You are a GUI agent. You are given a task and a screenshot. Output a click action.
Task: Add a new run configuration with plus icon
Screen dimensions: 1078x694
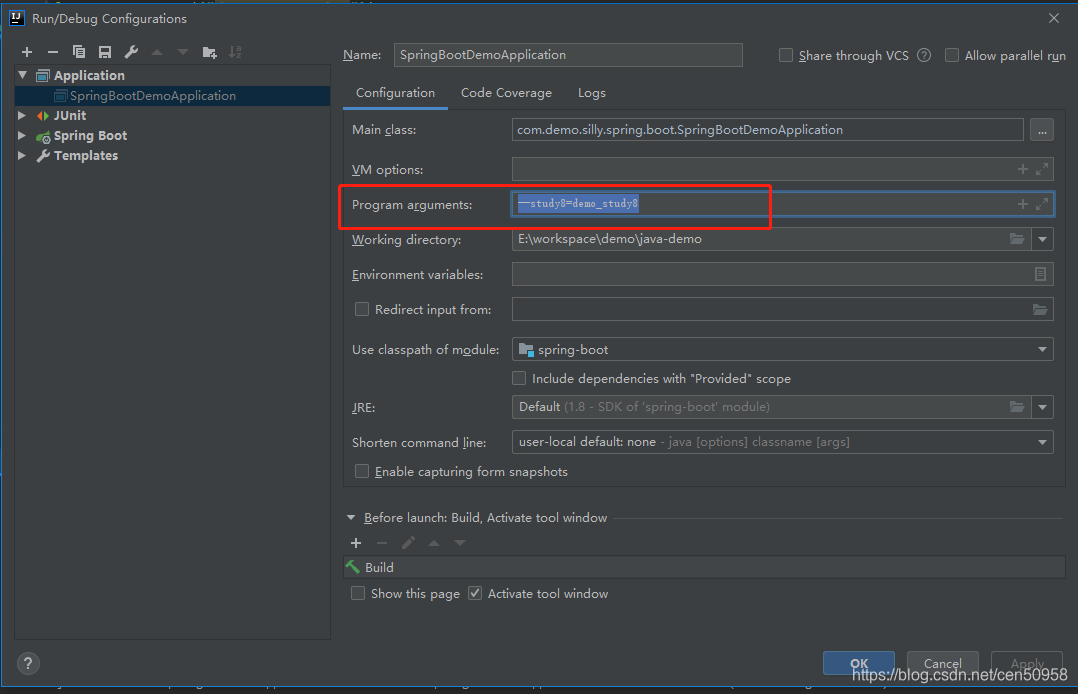pyautogui.click(x=27, y=52)
